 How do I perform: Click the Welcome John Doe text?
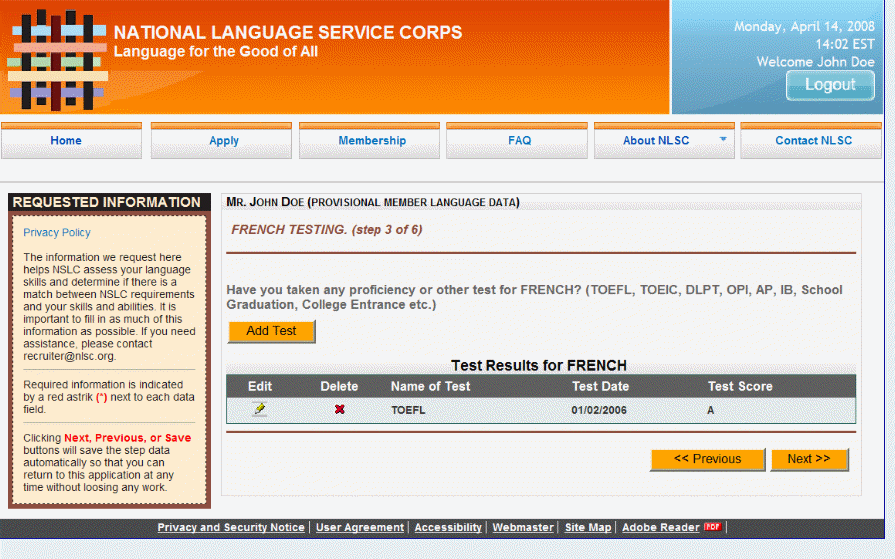(815, 62)
